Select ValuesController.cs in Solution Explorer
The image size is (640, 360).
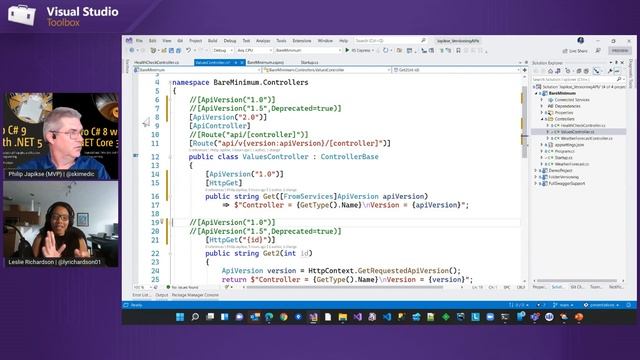coord(577,132)
